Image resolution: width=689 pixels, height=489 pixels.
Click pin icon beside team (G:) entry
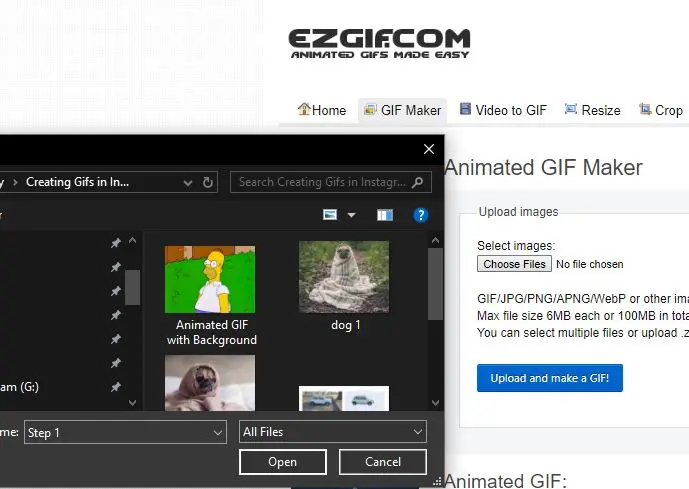pos(115,387)
